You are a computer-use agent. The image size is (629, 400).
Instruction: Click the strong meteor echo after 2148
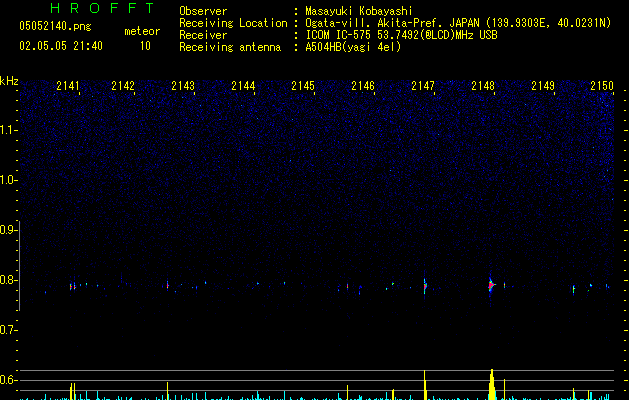click(491, 285)
